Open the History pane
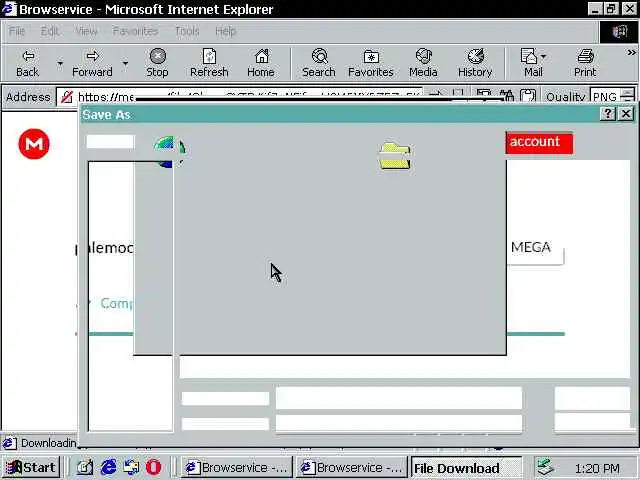This screenshot has width=640, height=480. coord(475,63)
